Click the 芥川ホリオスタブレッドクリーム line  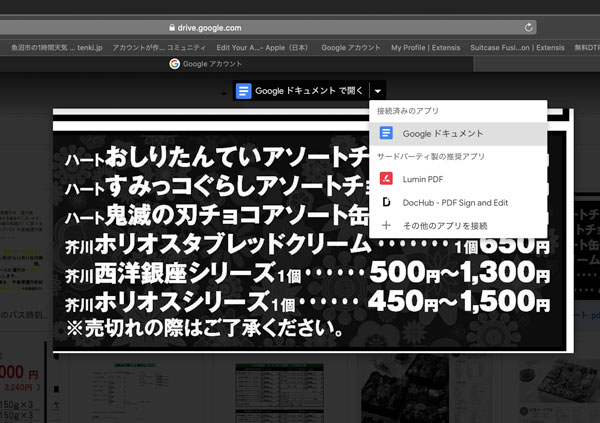tap(308, 244)
